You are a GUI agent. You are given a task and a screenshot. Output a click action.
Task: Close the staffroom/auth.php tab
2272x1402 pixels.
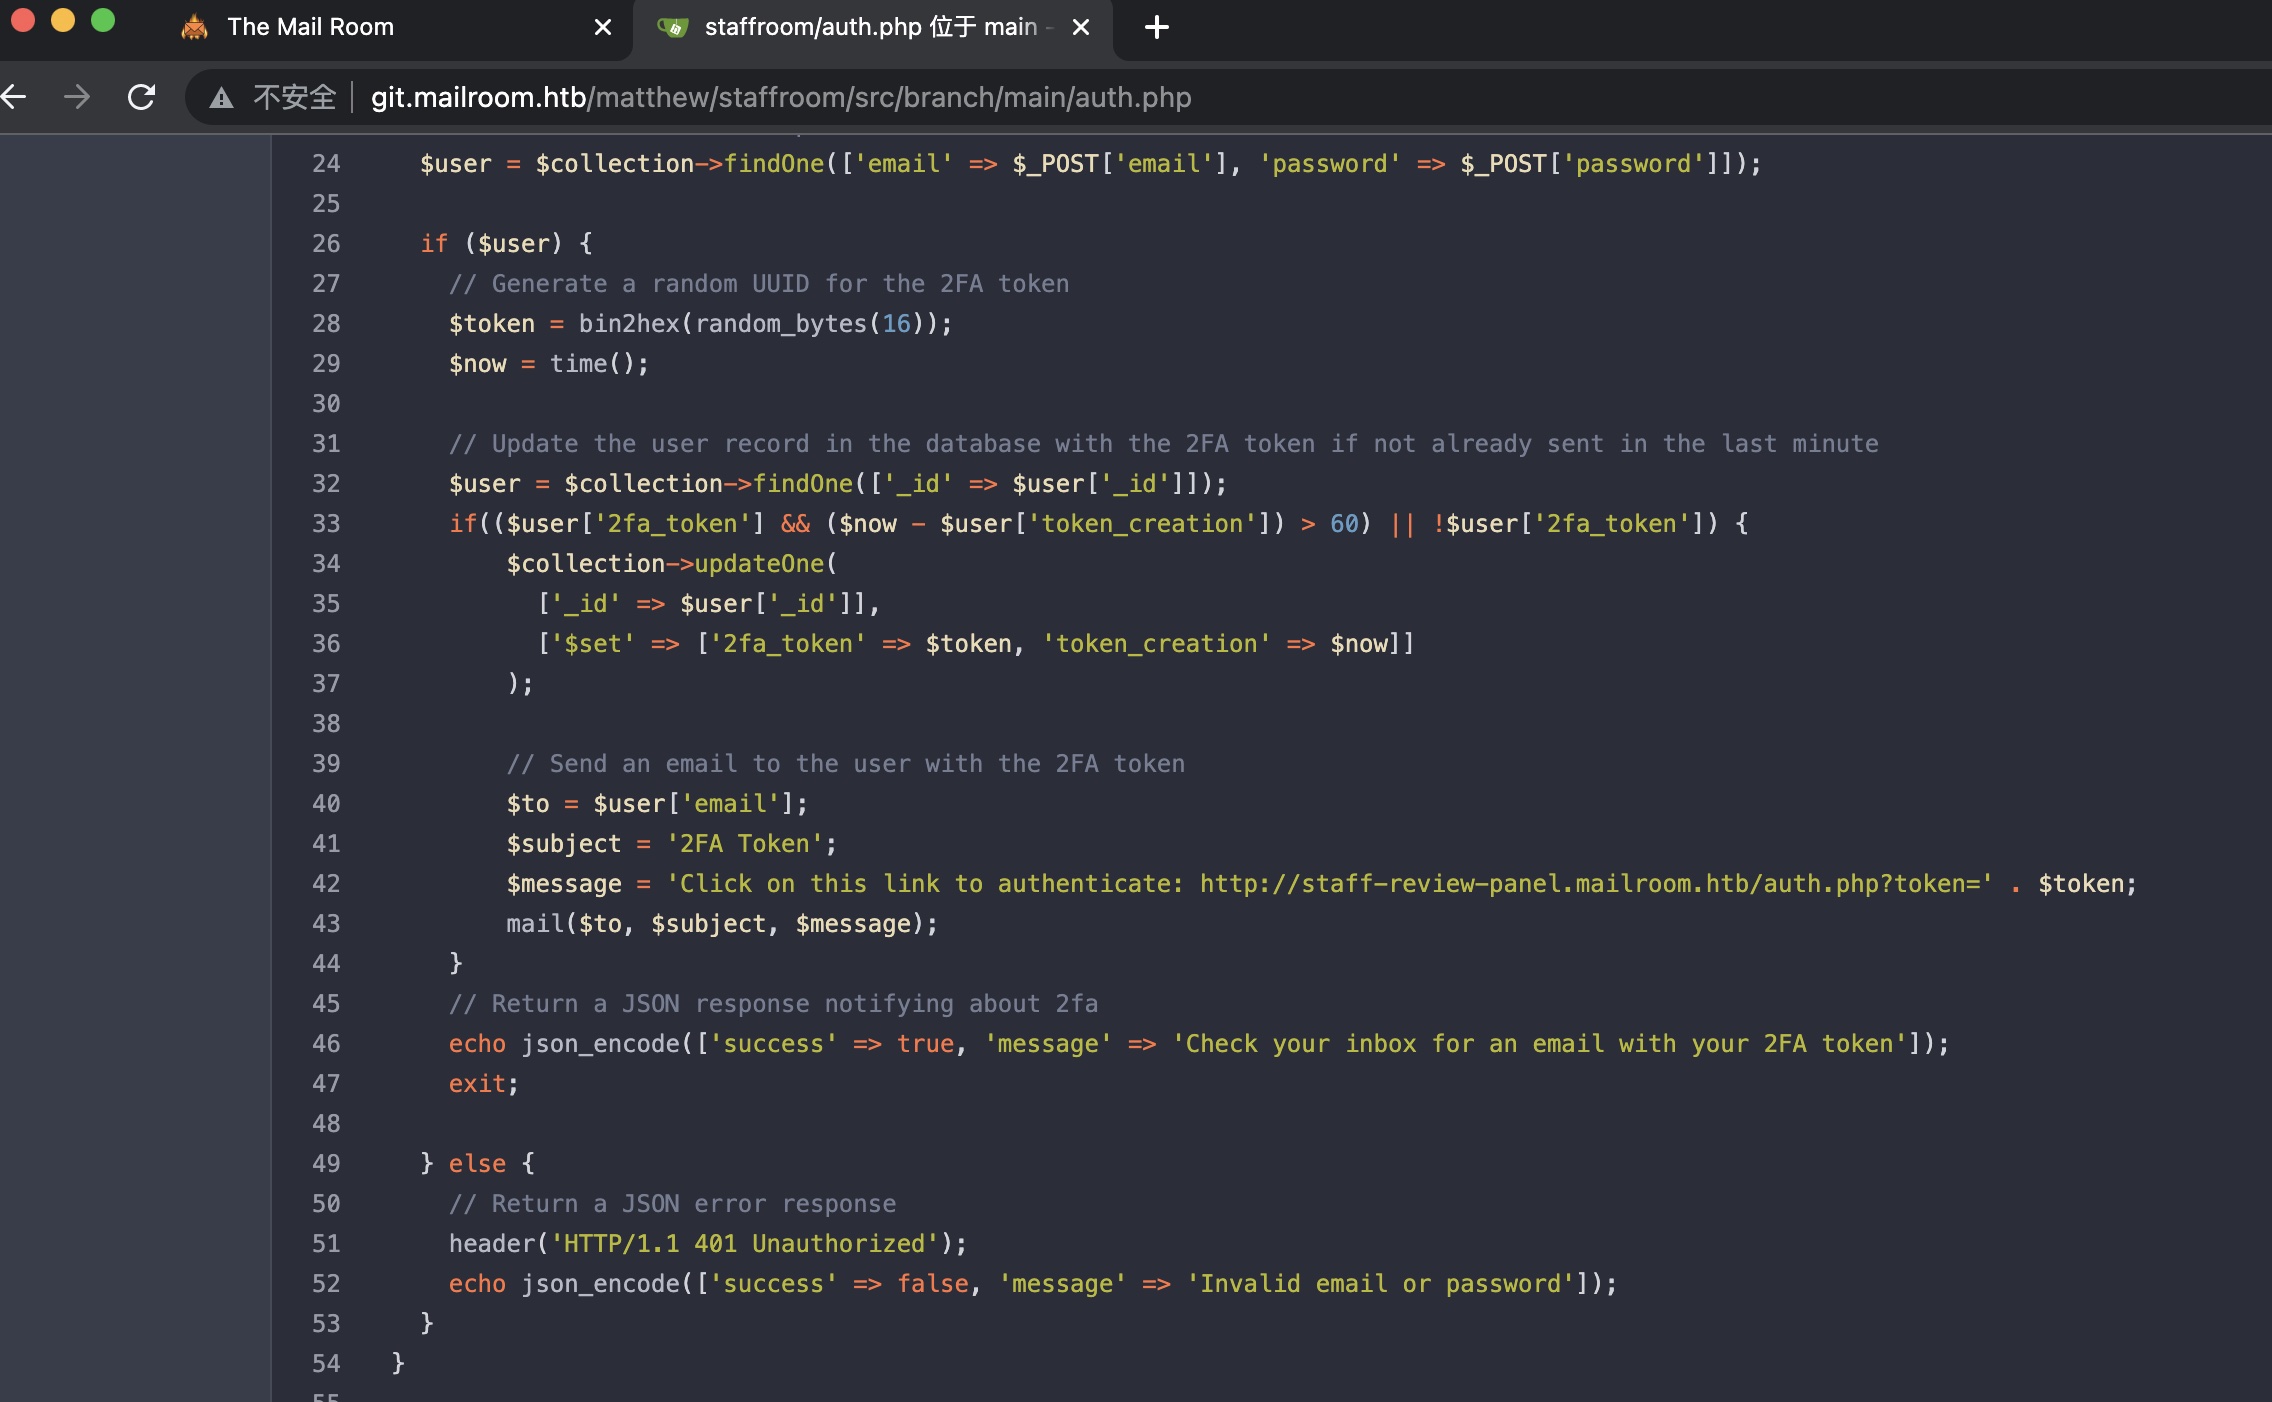1080,27
